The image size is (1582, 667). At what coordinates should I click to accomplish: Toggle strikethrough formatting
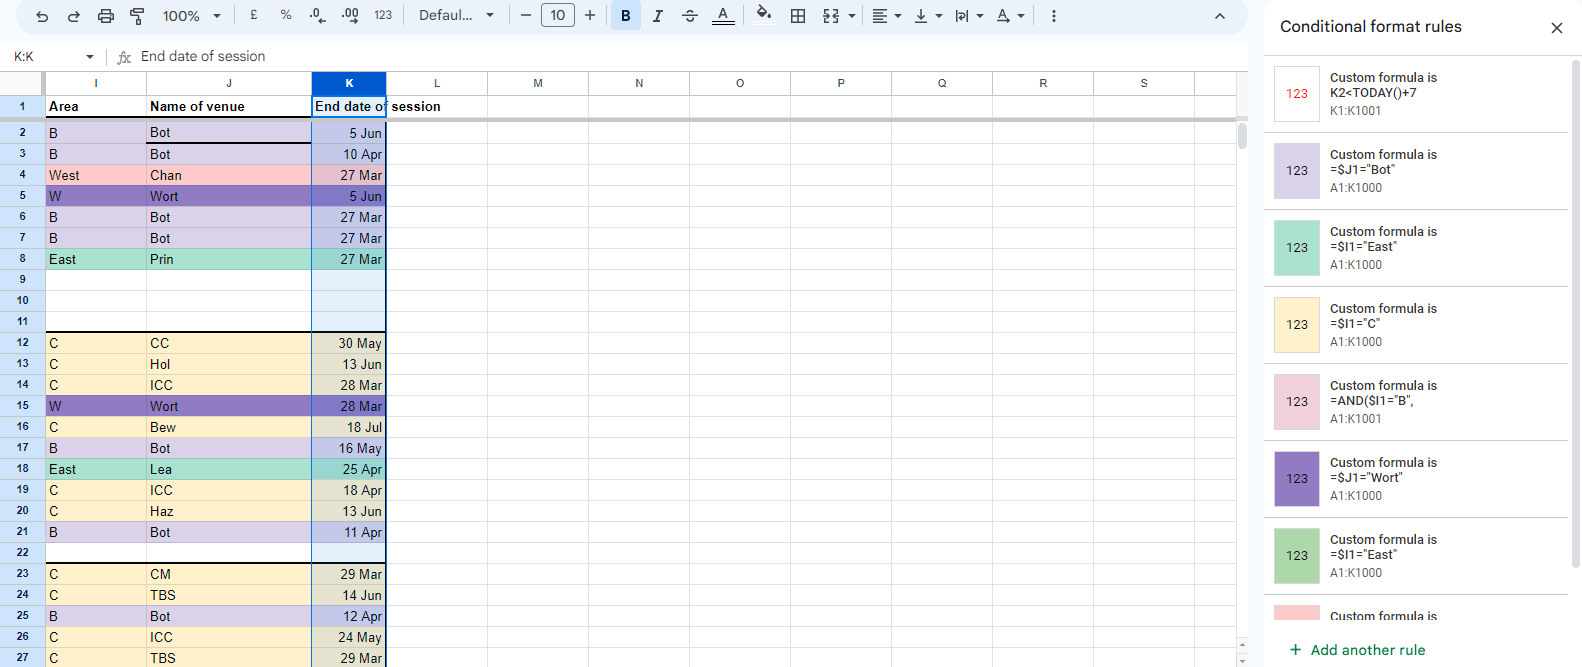[x=690, y=15]
